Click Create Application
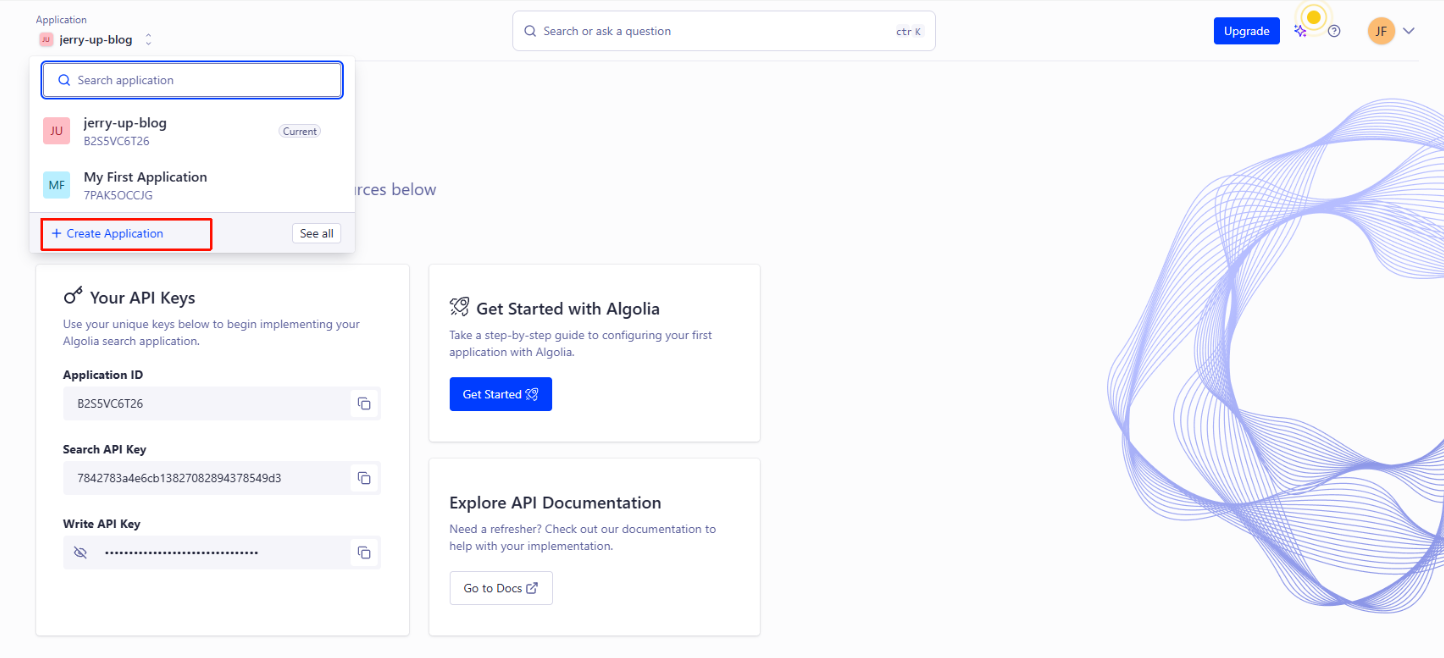The width and height of the screenshot is (1444, 658). coord(107,233)
